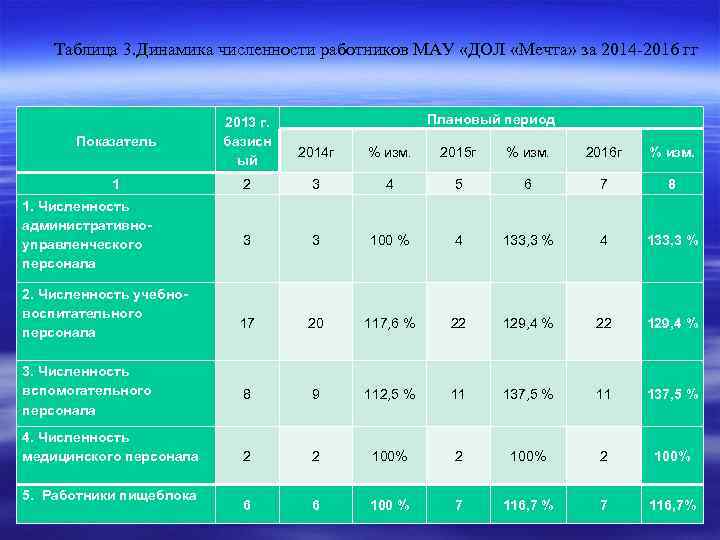Click column number '5' in the numbering row
Viewport: 720px width, 540px height.
[458, 184]
